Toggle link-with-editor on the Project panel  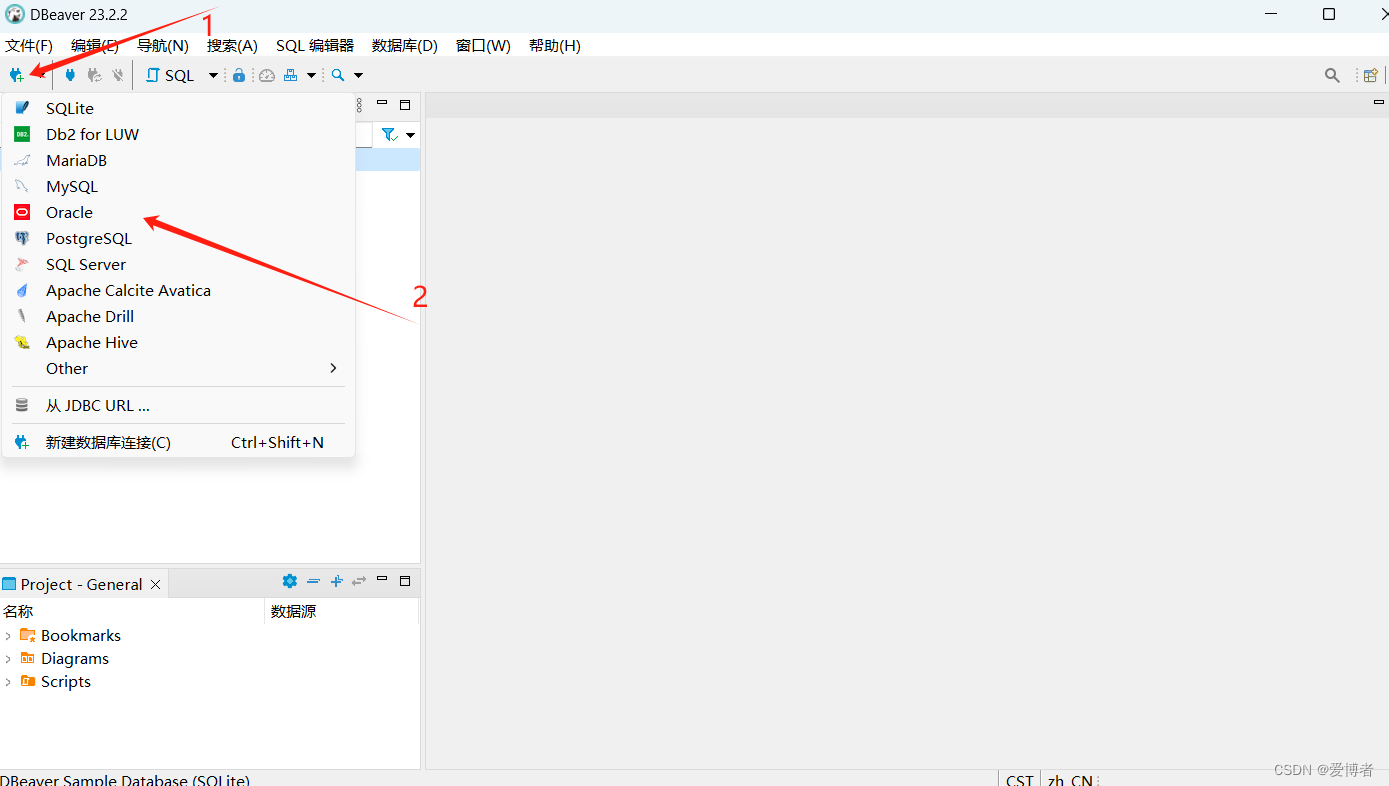(359, 581)
